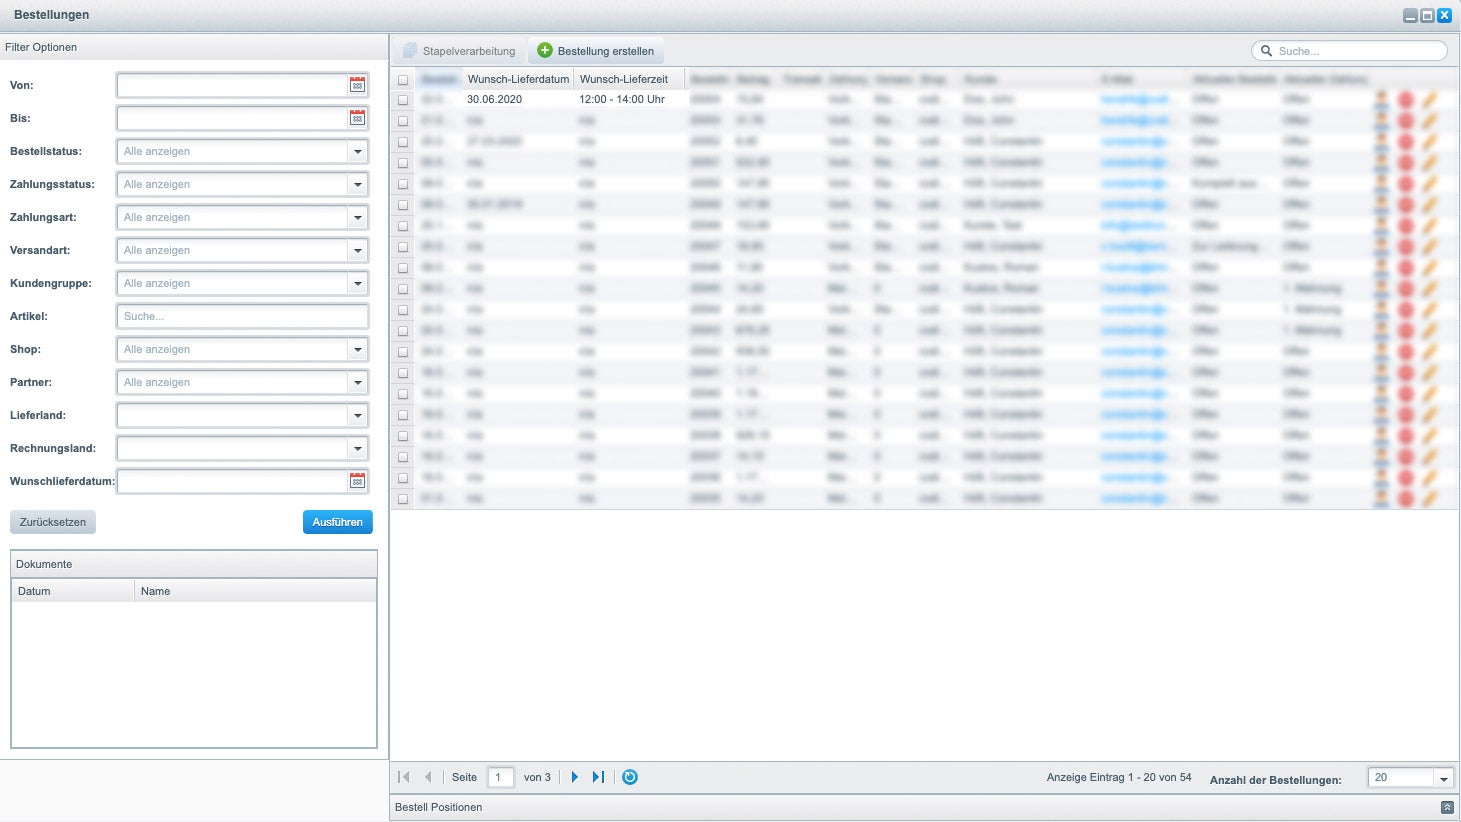Screen dimensions: 1461x822
Task: Open the calendar picker for Von
Action: (x=357, y=85)
